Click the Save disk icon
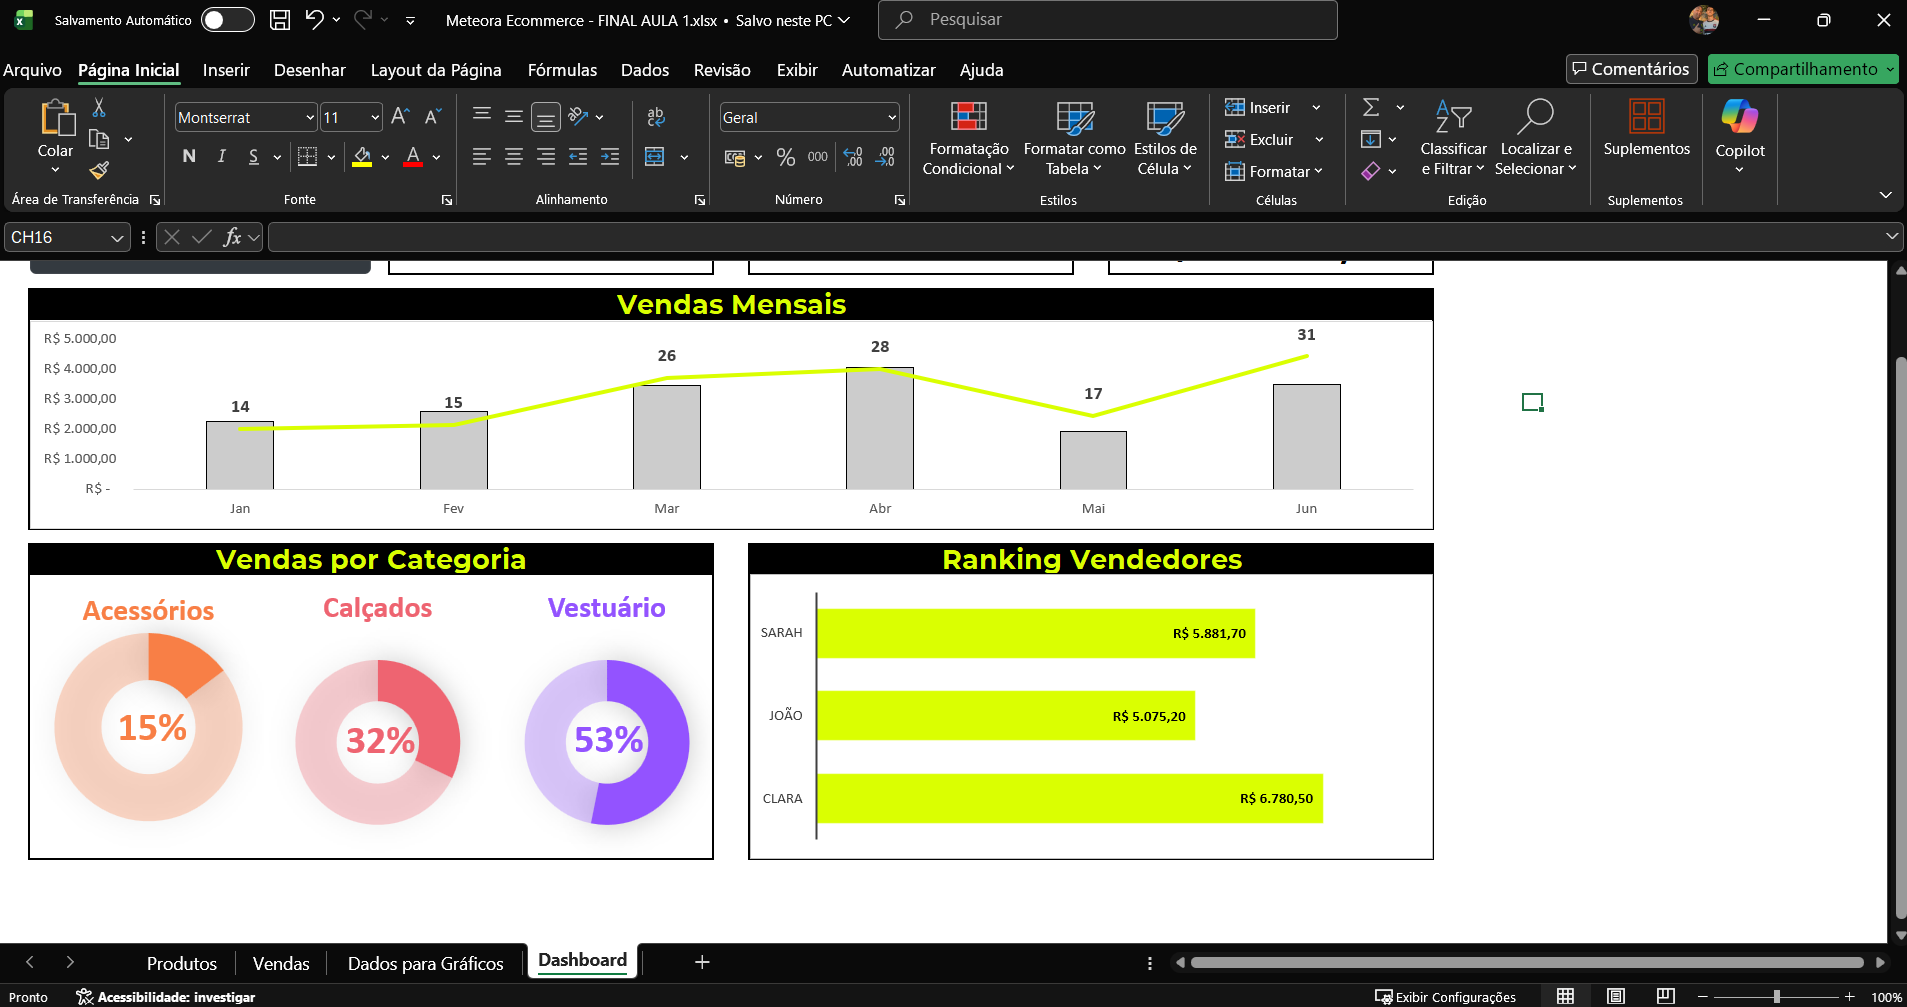The height and width of the screenshot is (1007, 1907). tap(280, 20)
